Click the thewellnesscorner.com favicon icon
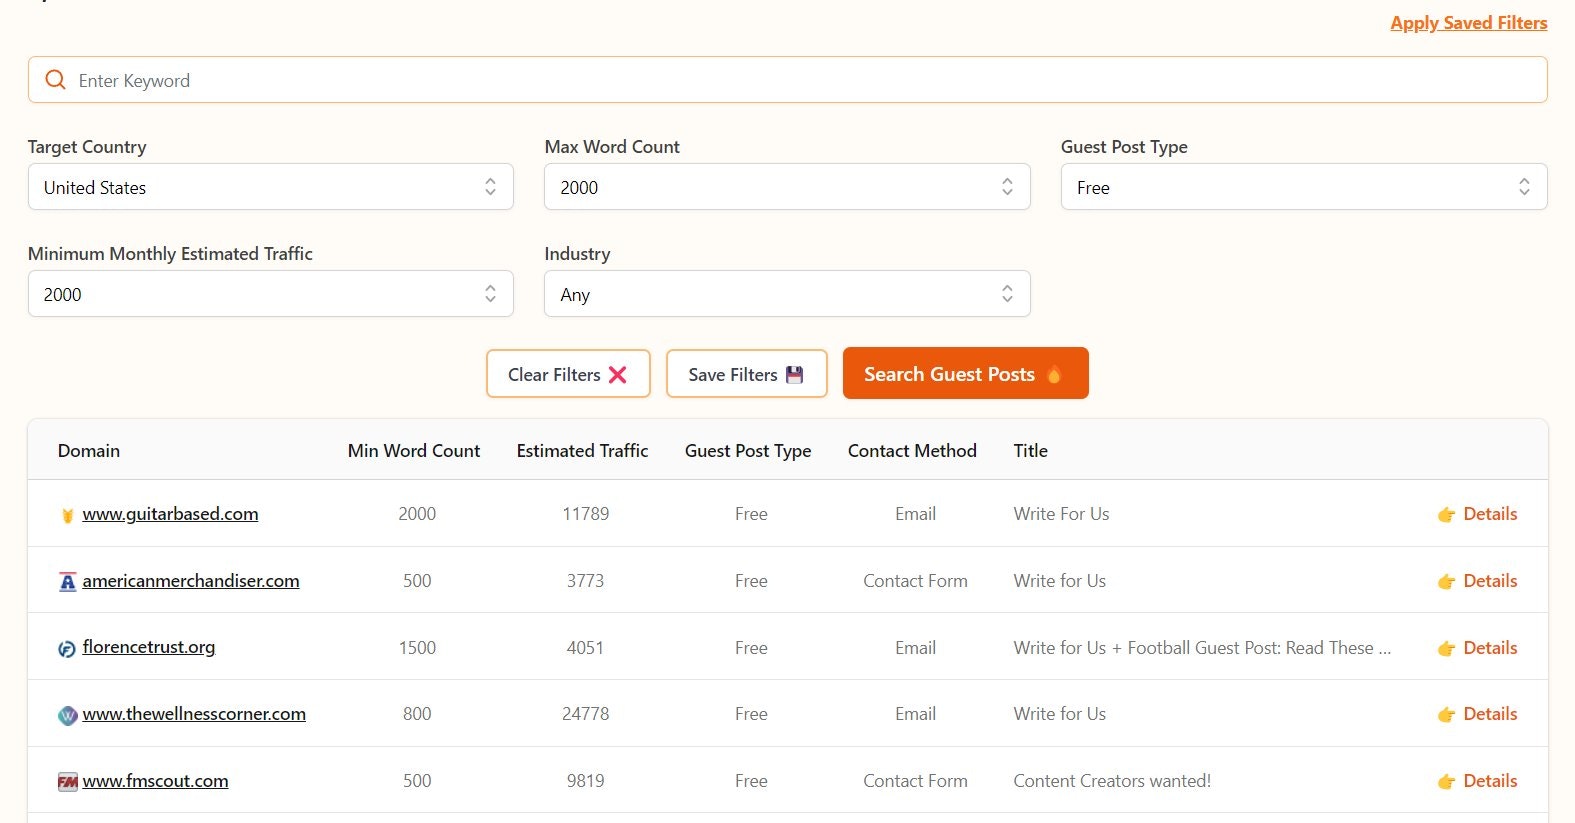Viewport: 1575px width, 823px height. (x=67, y=715)
